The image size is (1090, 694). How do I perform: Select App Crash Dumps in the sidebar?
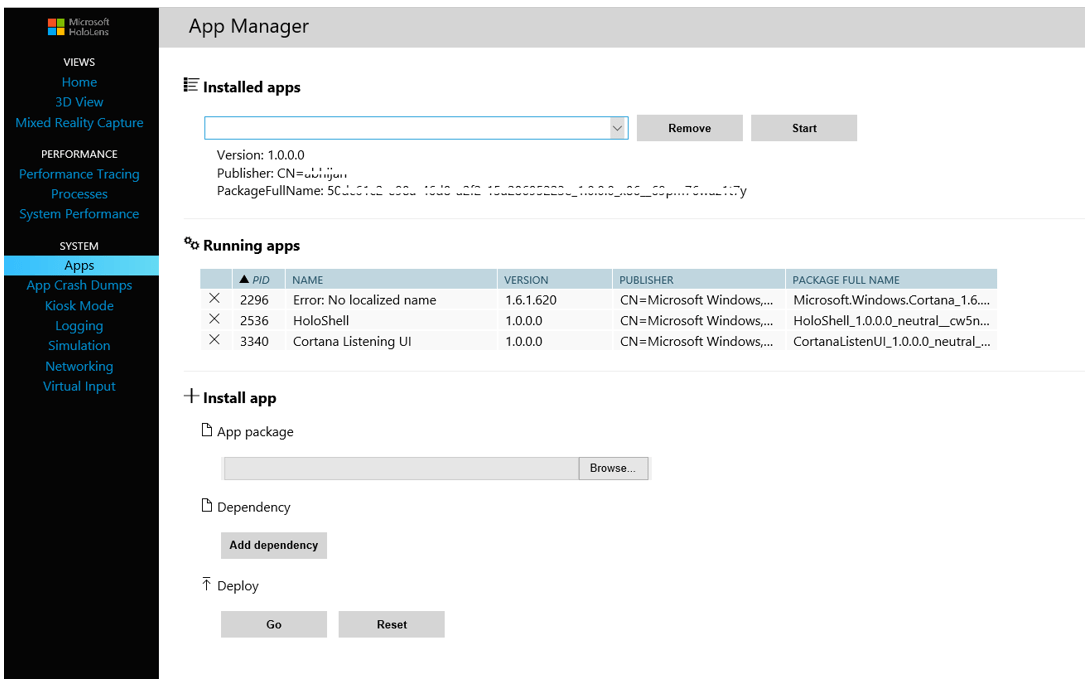tap(79, 285)
